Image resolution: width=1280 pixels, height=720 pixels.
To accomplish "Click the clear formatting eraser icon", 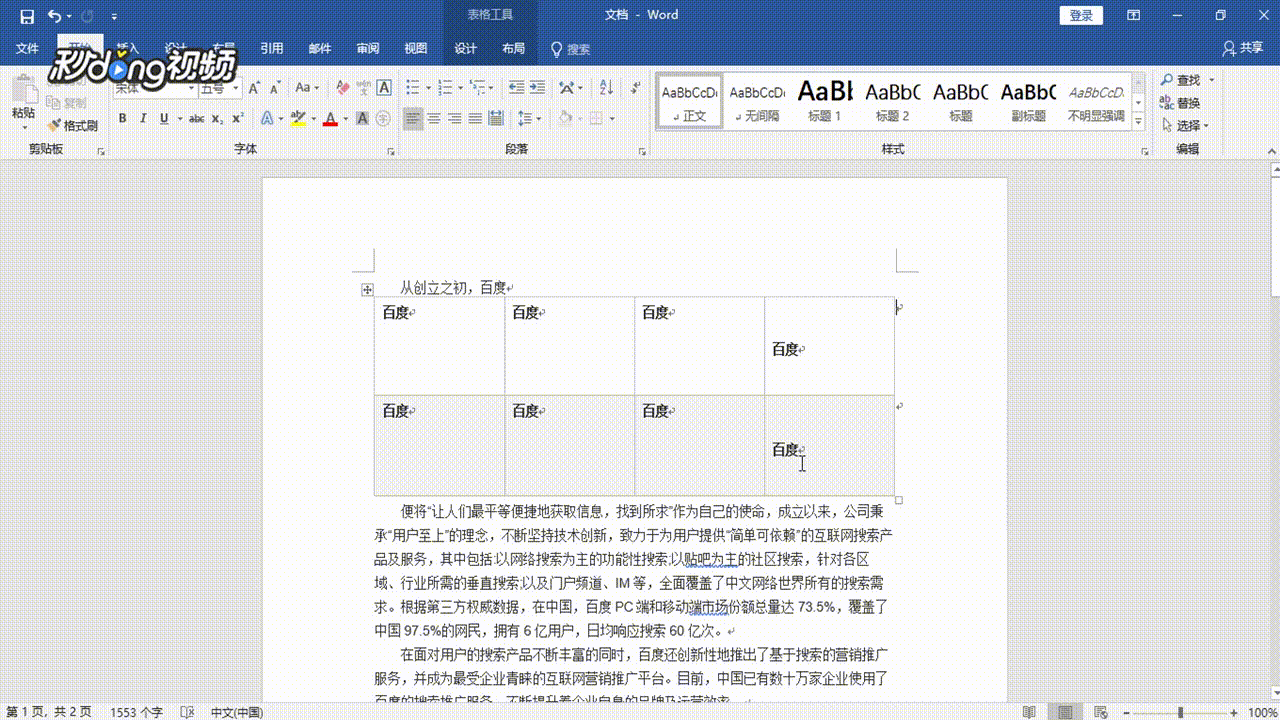I will click(343, 88).
